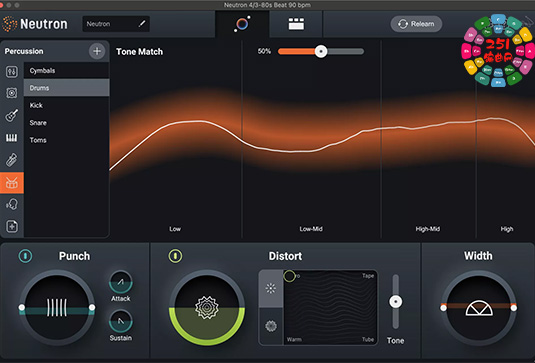
Task: Click the Tone Match heading
Action: coord(139,52)
